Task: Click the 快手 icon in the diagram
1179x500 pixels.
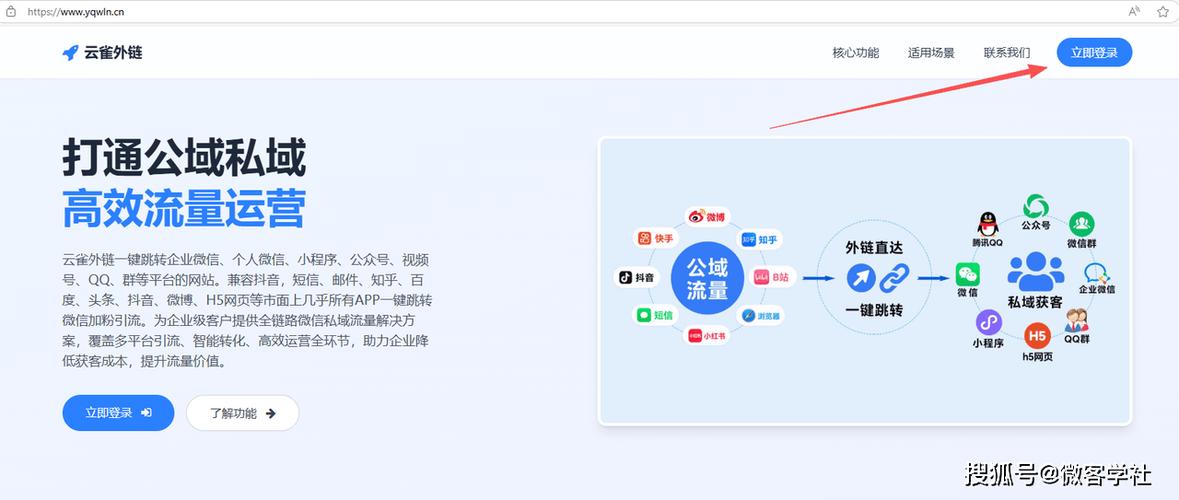Action: coord(644,238)
